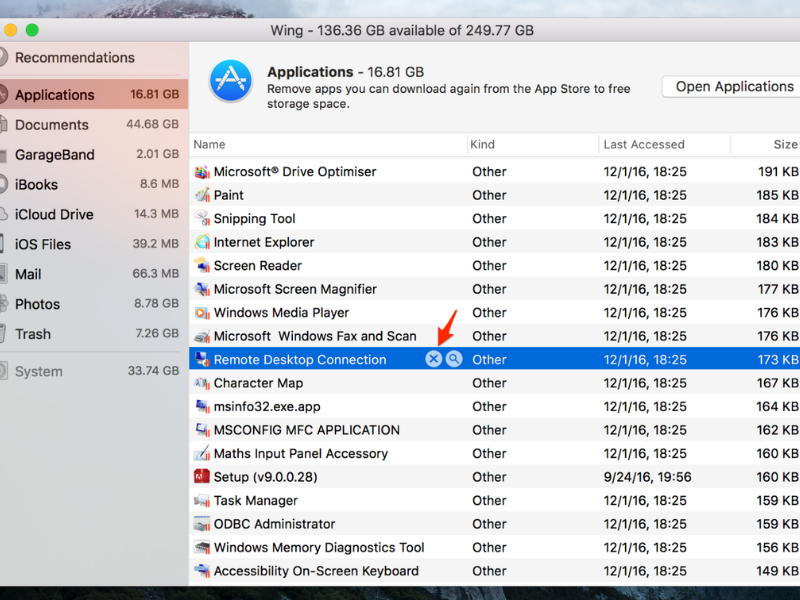Select the Screen Reader app icon
The image size is (800, 600).
(202, 266)
